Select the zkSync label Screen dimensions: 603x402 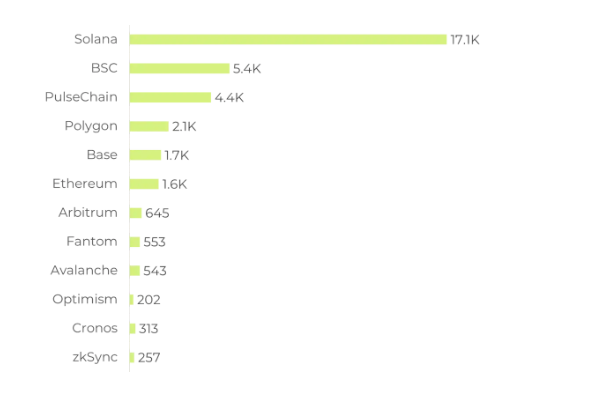point(94,357)
